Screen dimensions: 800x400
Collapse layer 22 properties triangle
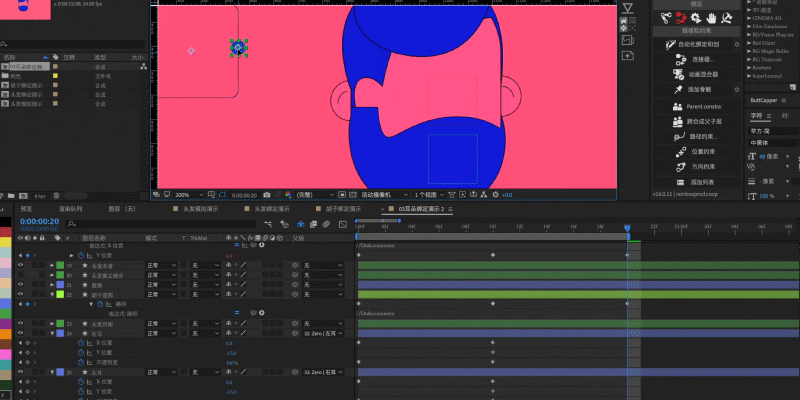[x=52, y=294]
